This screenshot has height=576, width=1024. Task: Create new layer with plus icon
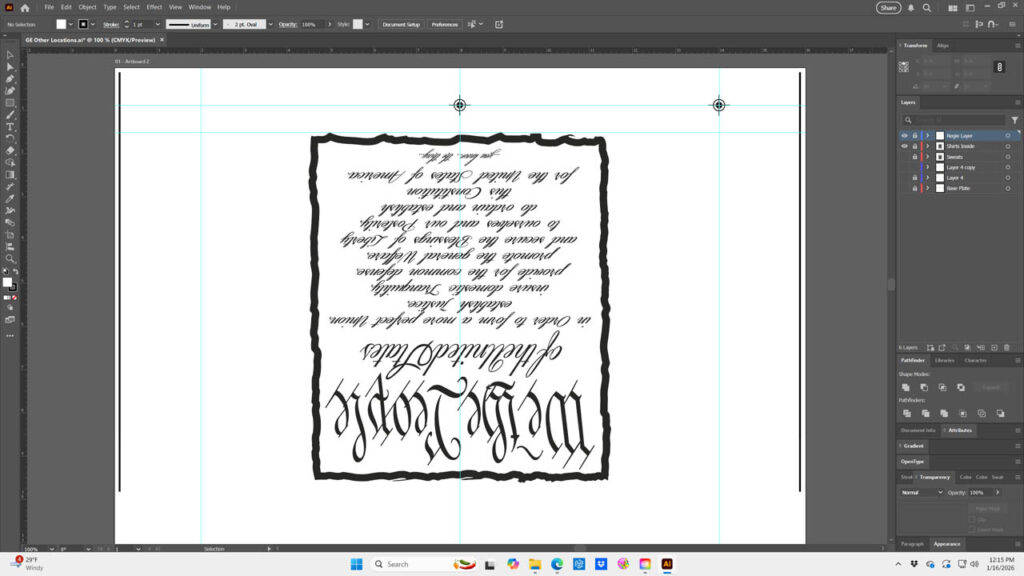pos(994,347)
